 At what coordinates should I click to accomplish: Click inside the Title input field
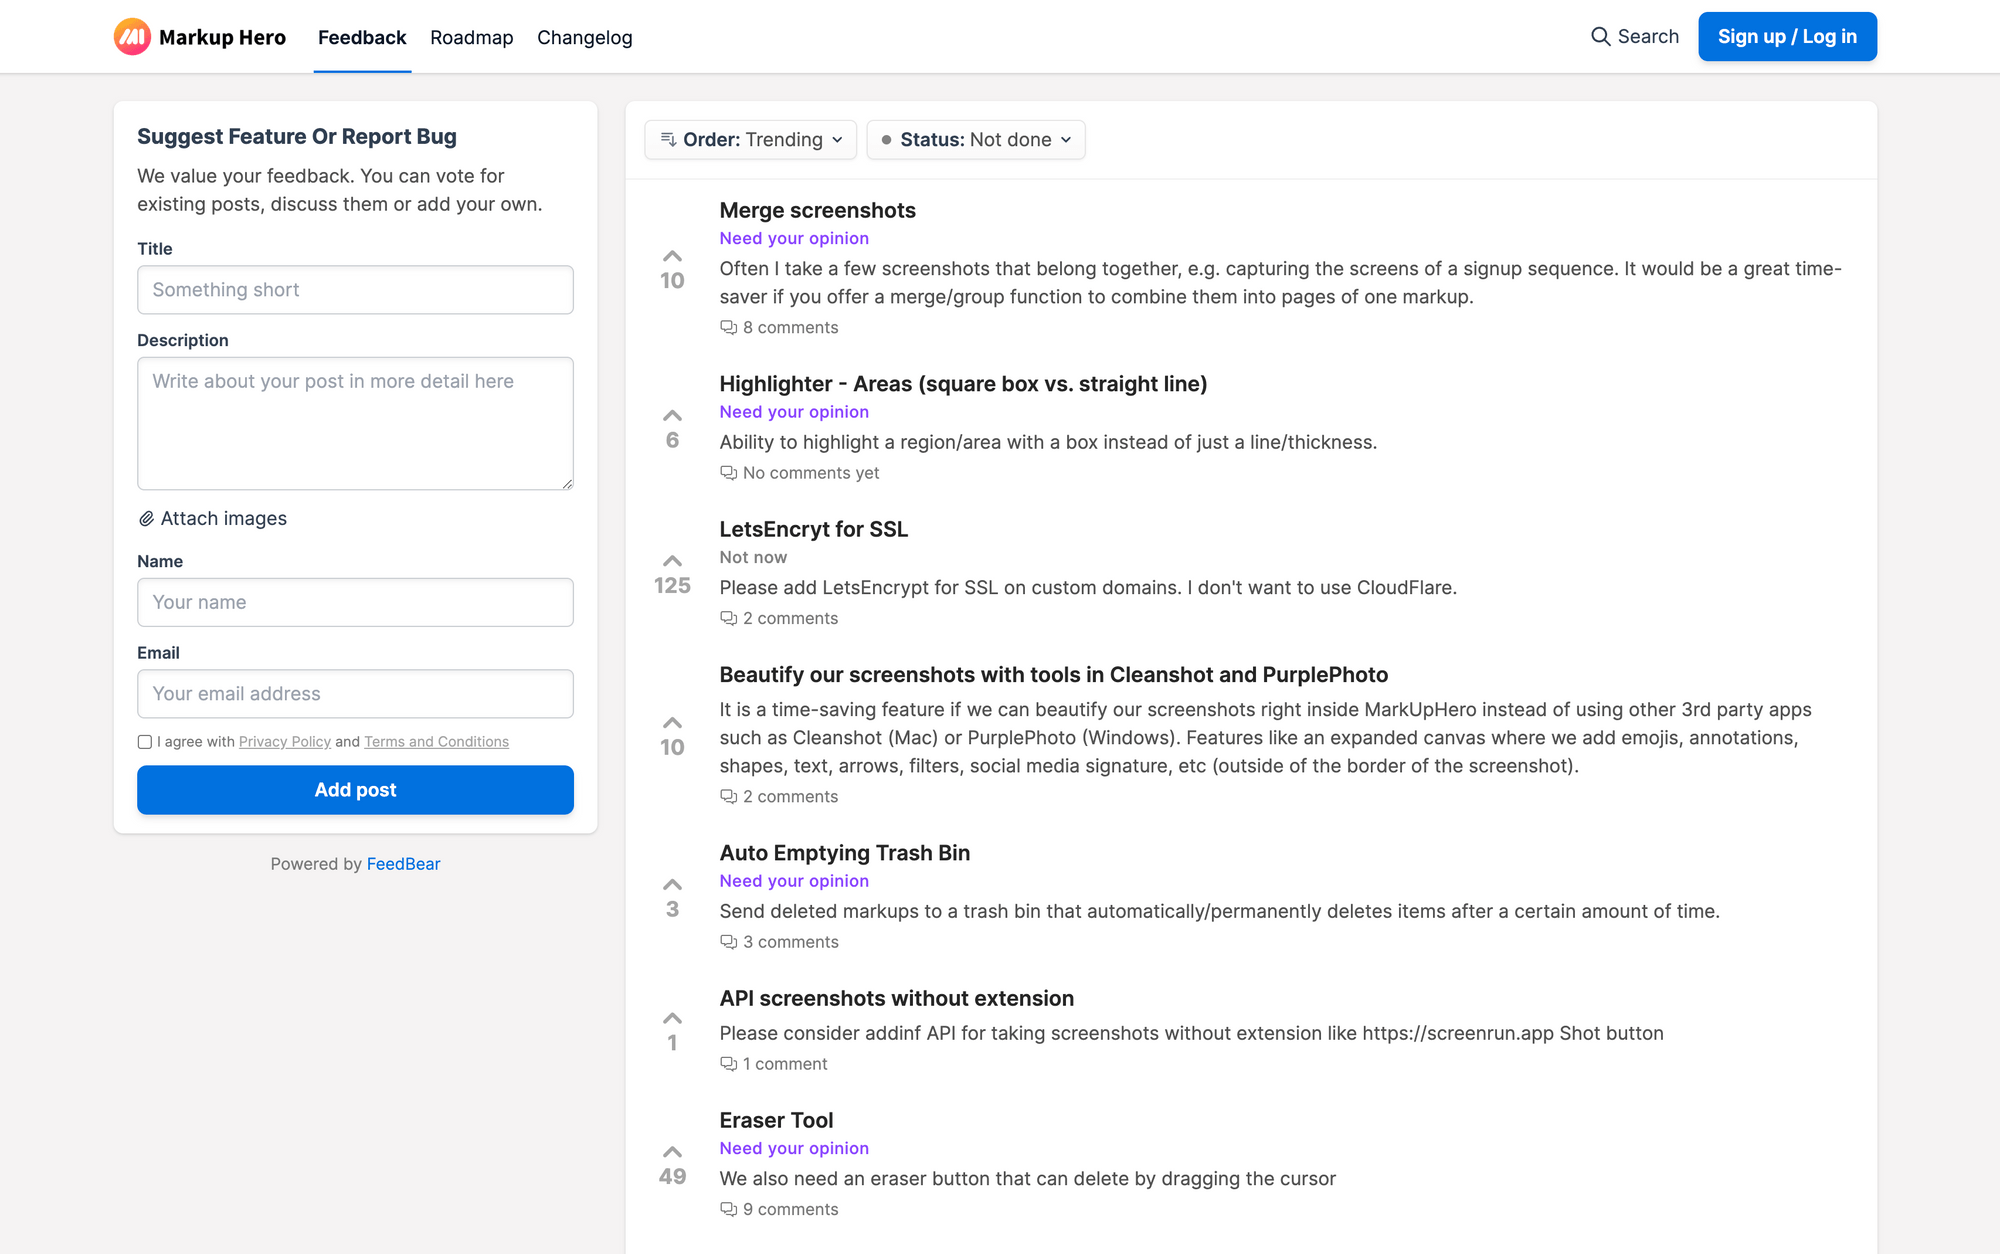pos(355,290)
